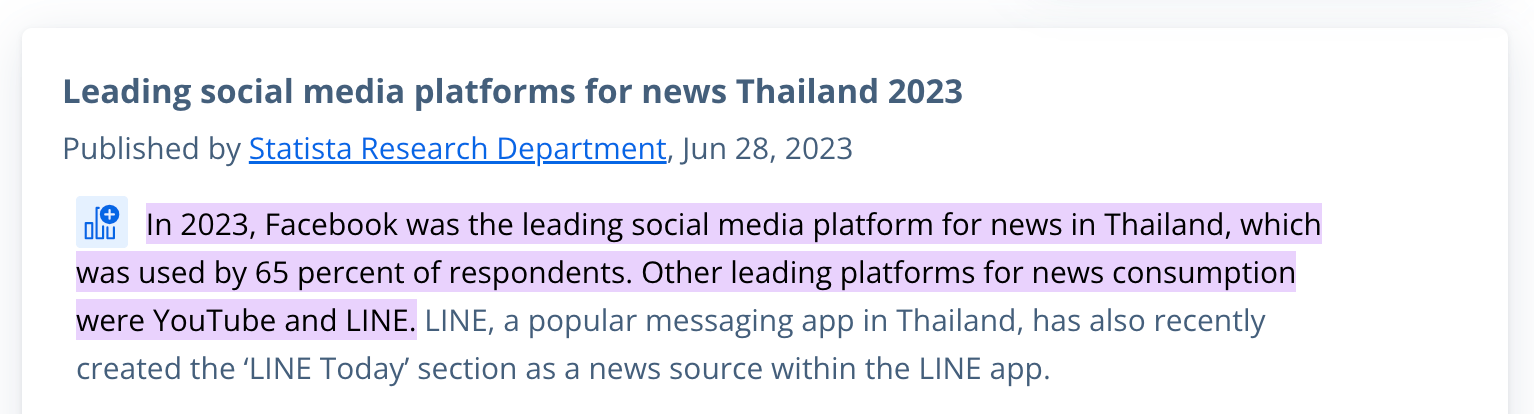The width and height of the screenshot is (1534, 414).
Task: Open the Statista Research Department link
Action: [x=458, y=149]
